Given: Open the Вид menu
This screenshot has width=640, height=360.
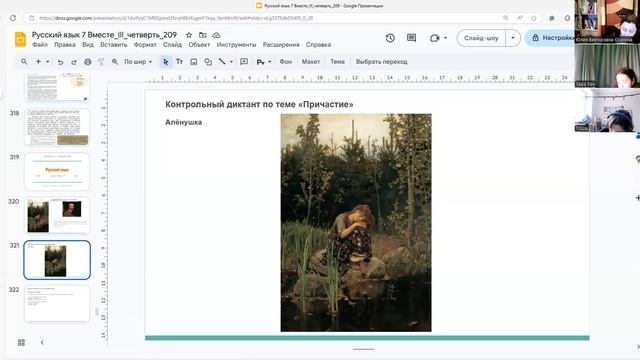Looking at the screenshot, I should [88, 44].
